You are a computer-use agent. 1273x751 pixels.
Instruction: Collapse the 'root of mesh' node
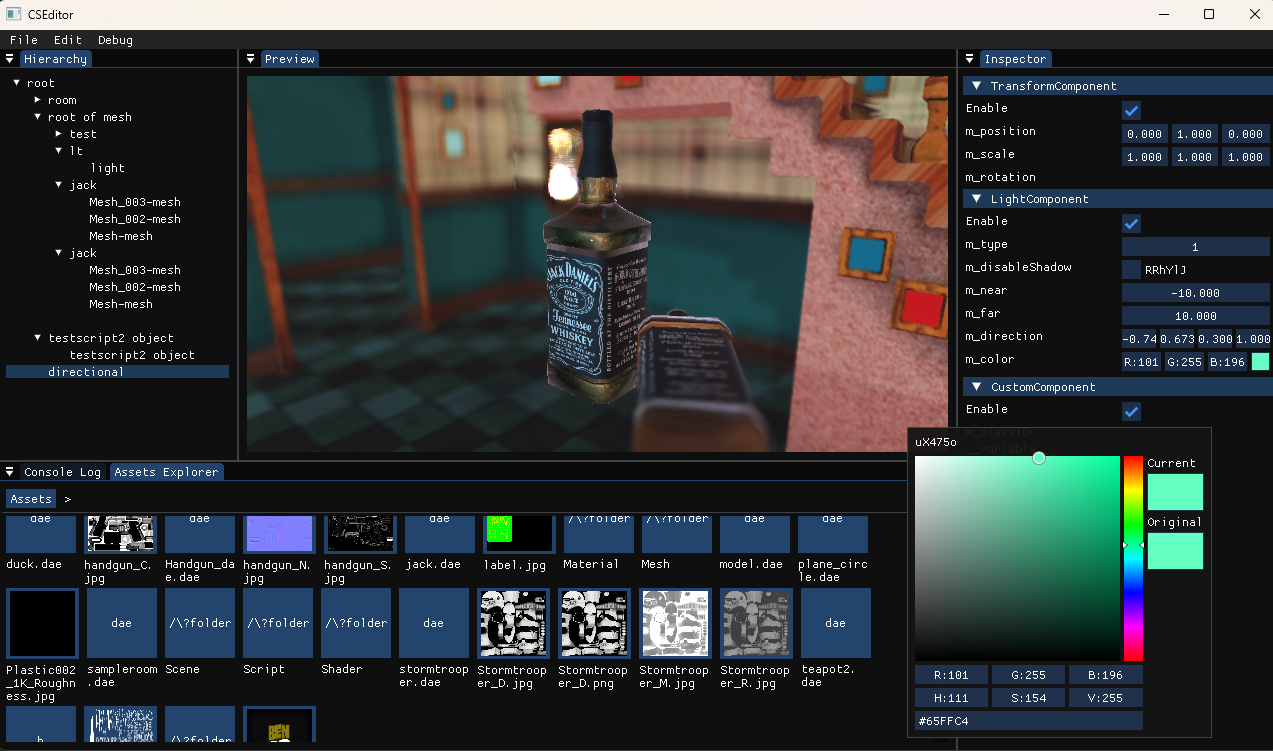[38, 117]
